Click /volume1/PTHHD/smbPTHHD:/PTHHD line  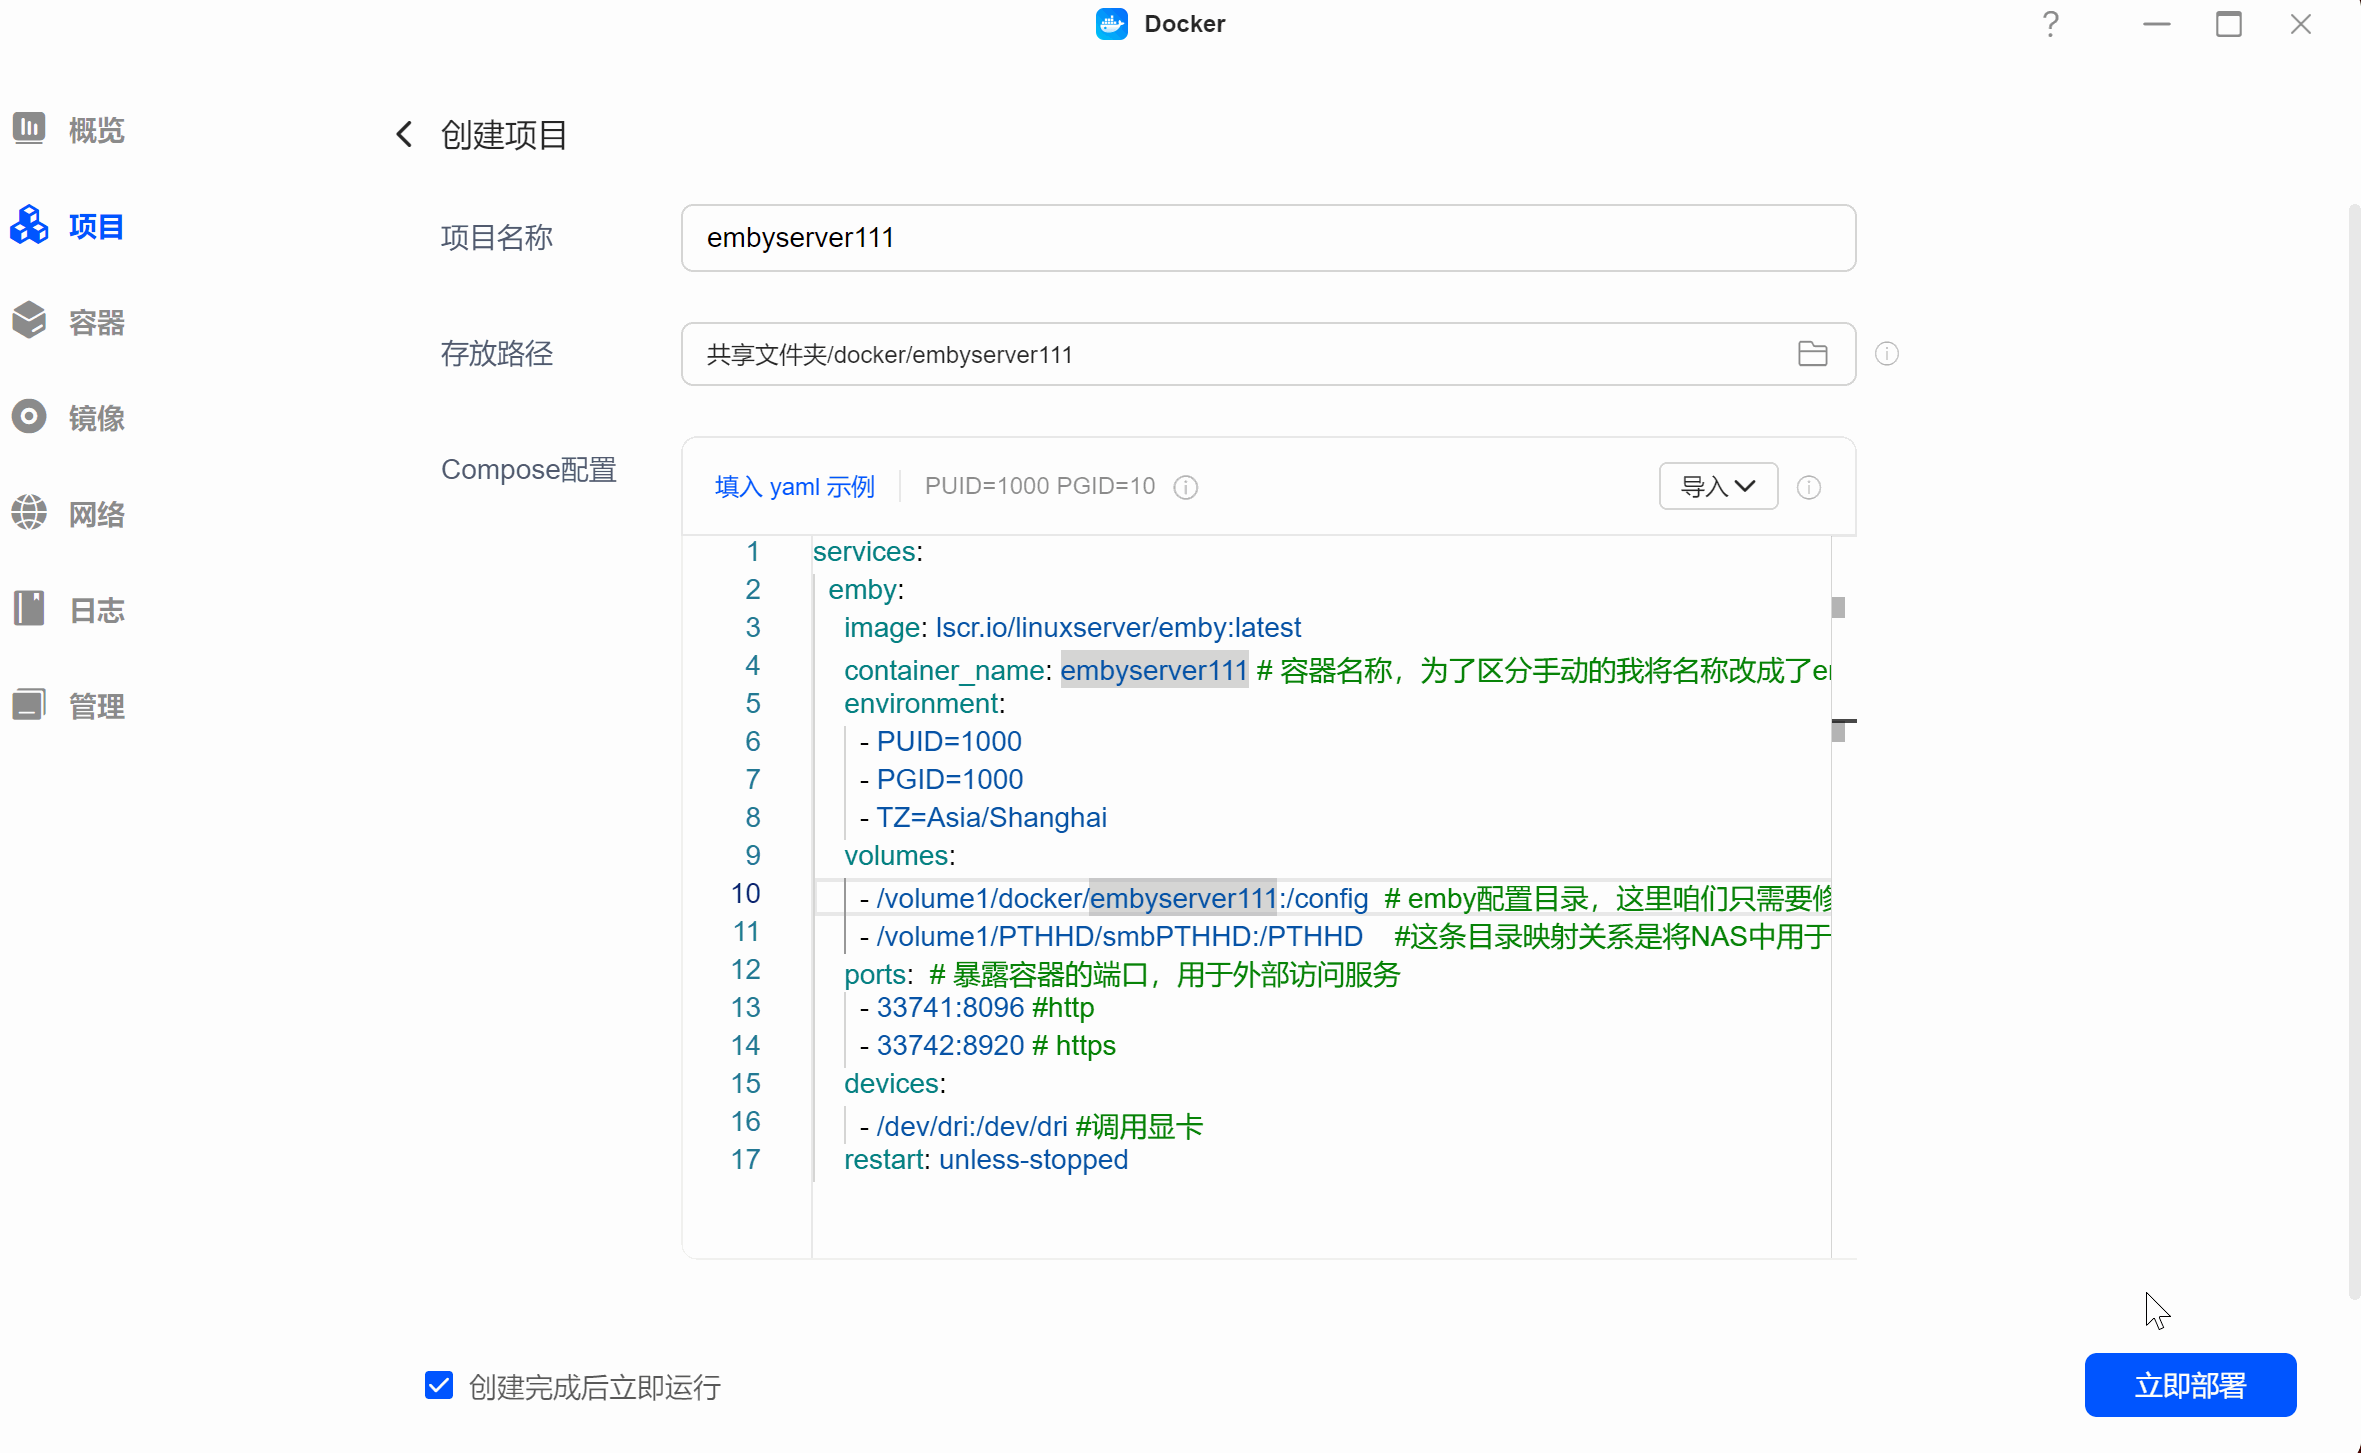pos(1119,936)
